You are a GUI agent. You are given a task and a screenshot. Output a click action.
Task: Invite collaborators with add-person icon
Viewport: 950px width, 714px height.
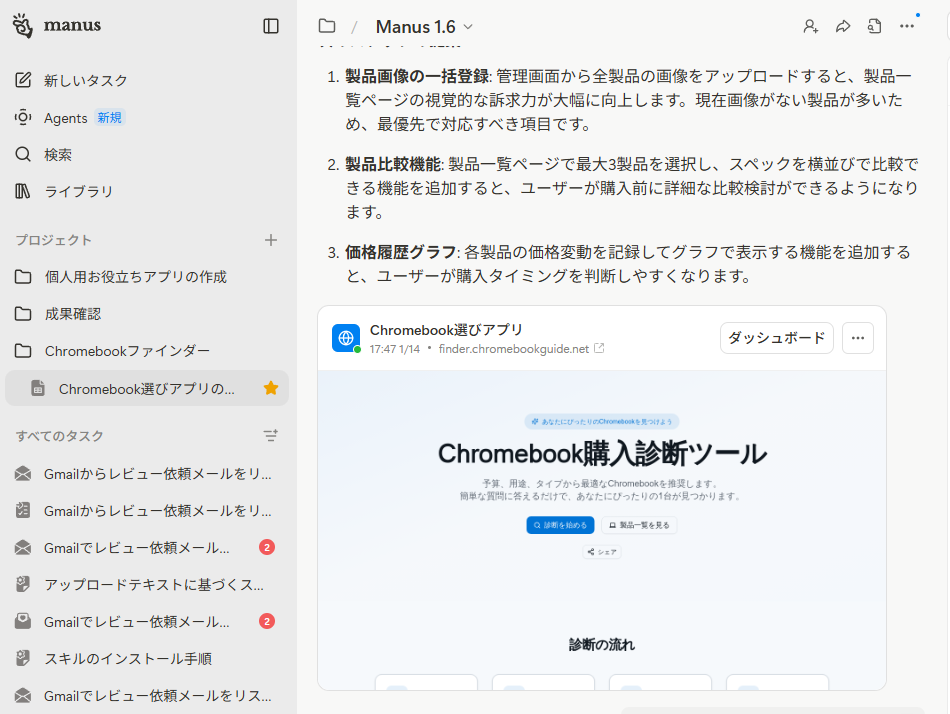[811, 26]
